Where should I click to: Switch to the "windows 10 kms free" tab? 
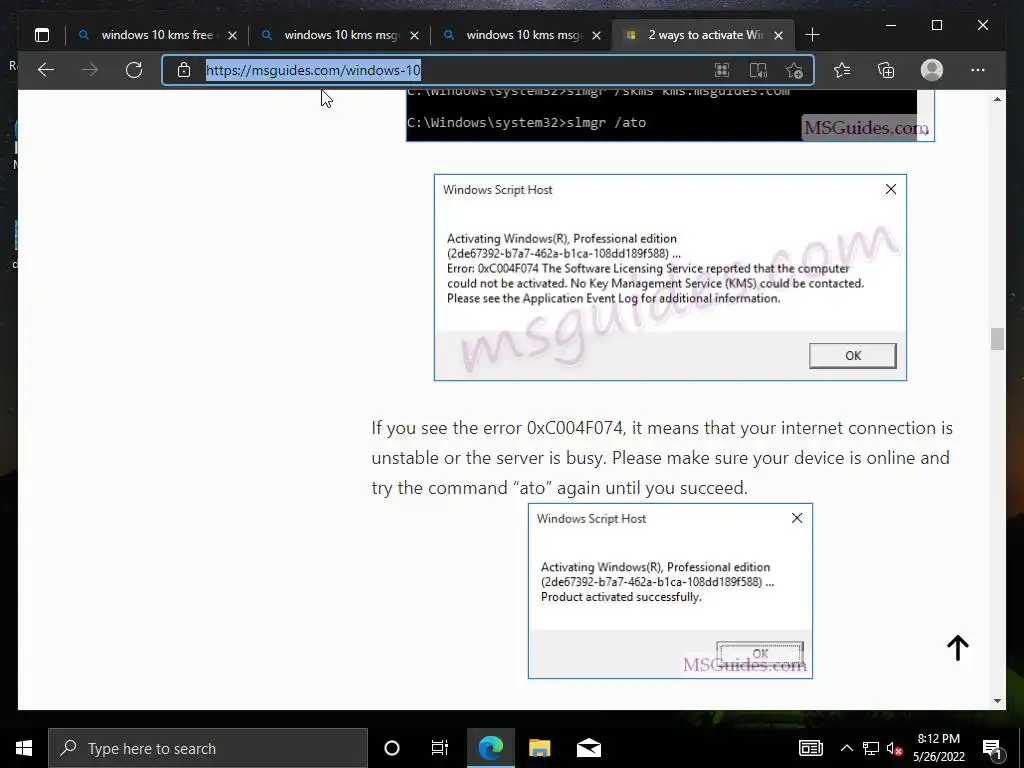click(x=157, y=35)
